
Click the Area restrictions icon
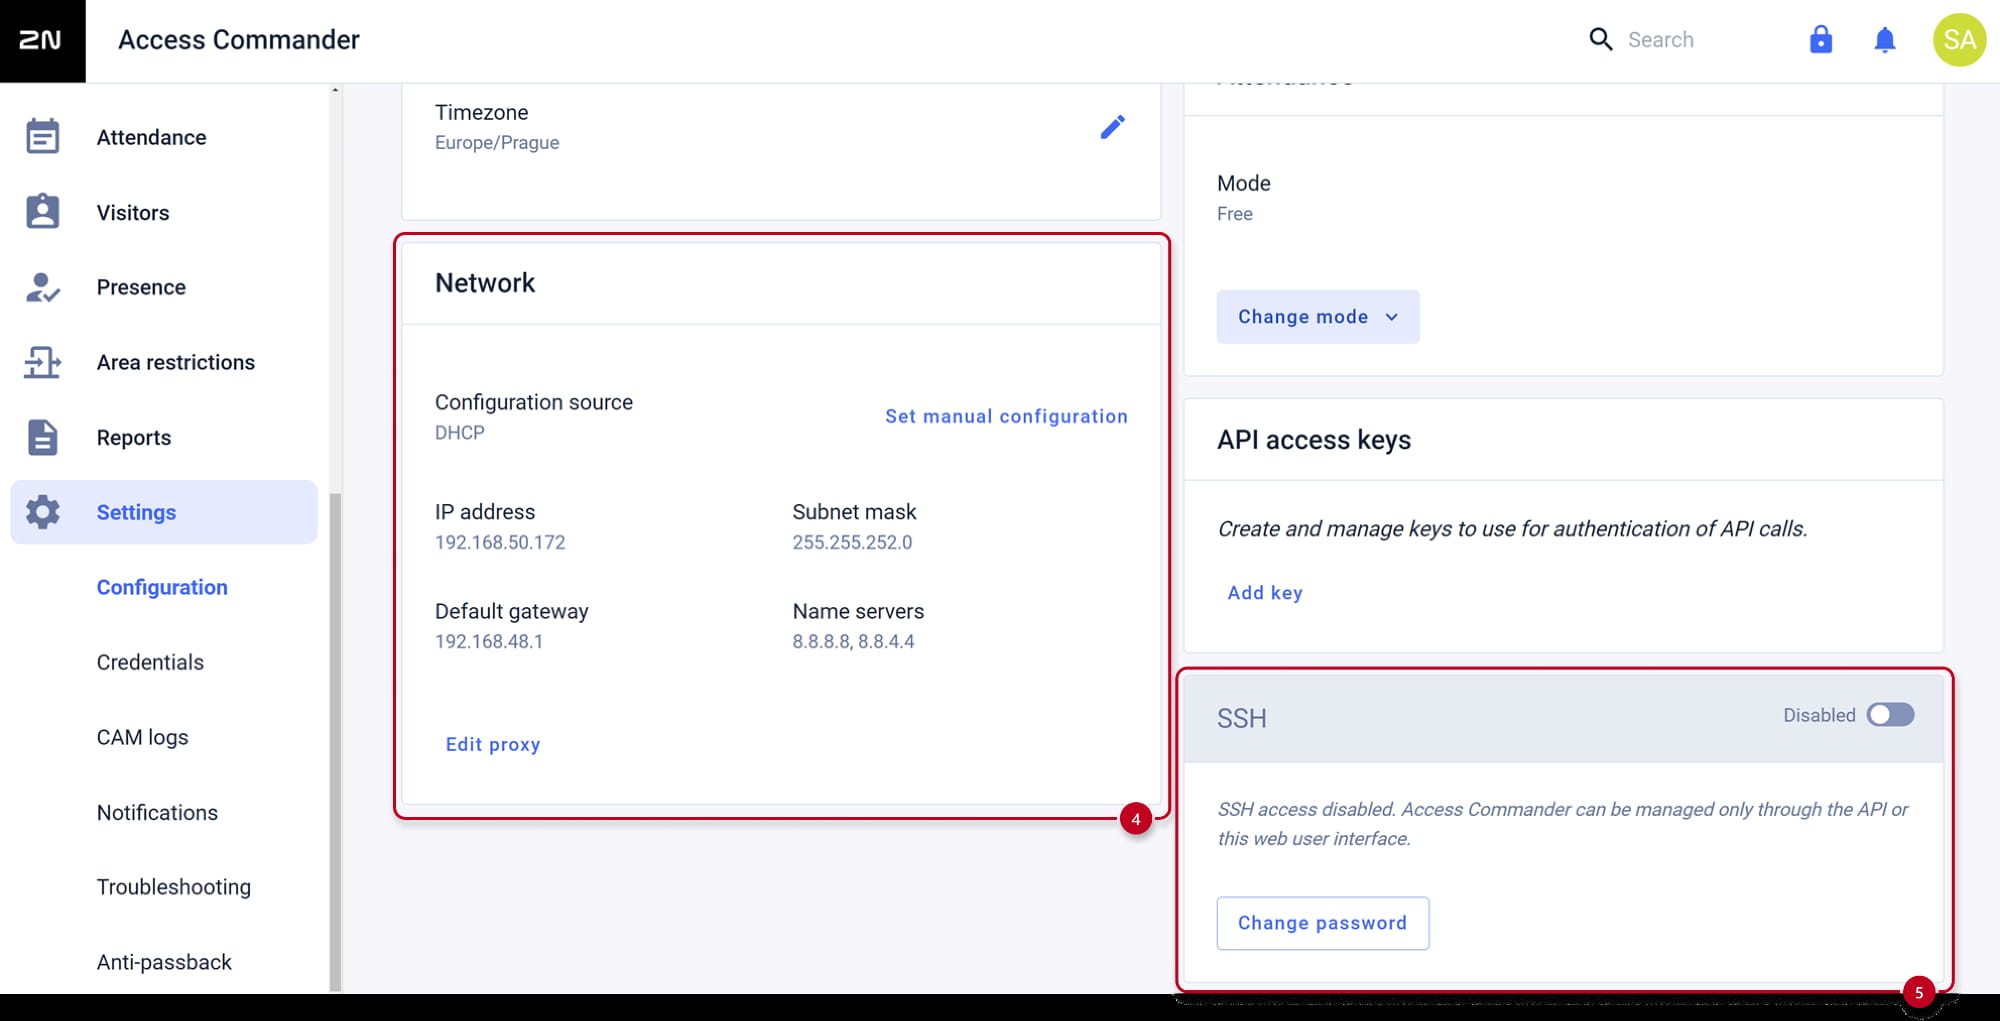click(x=42, y=362)
